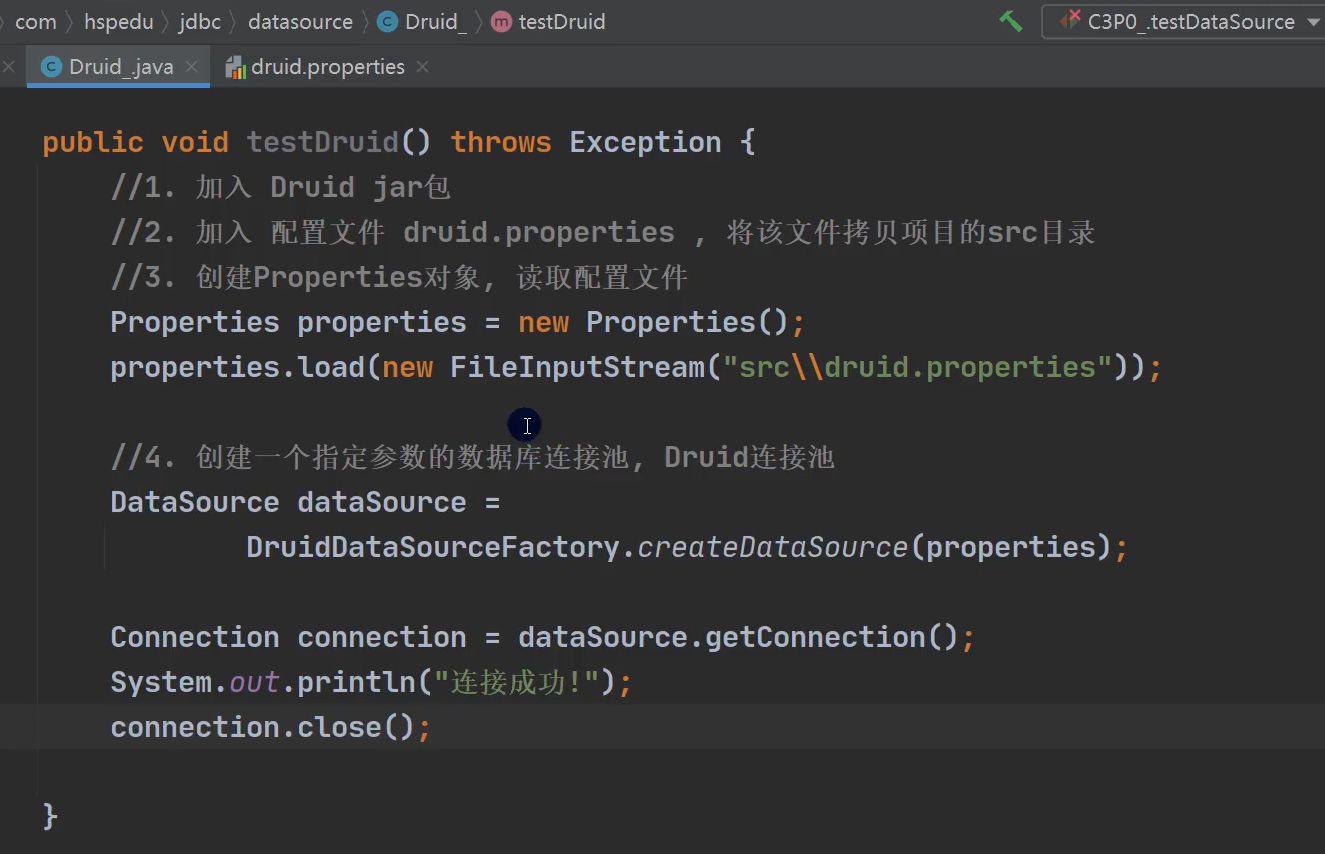Close the Druid_.java tab
This screenshot has height=854, width=1325.
click(192, 67)
